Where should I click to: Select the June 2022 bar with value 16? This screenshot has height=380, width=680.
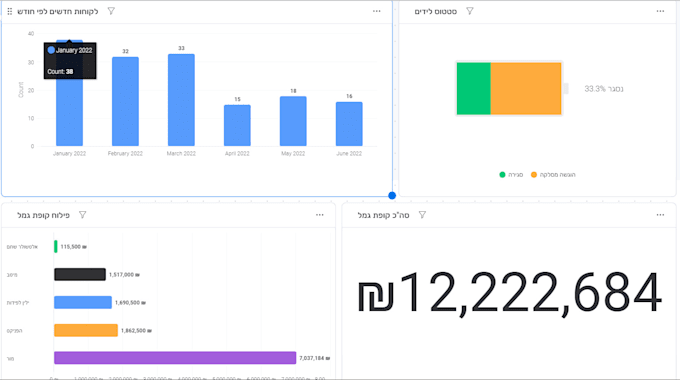349,124
